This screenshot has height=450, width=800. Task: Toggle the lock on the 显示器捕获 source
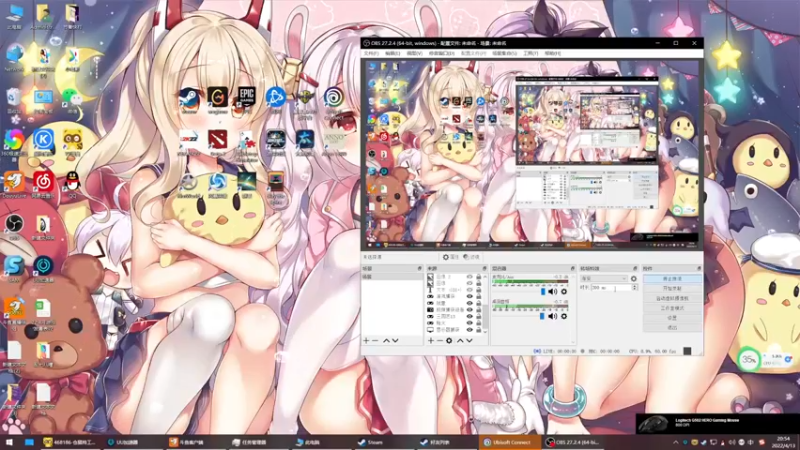479,330
